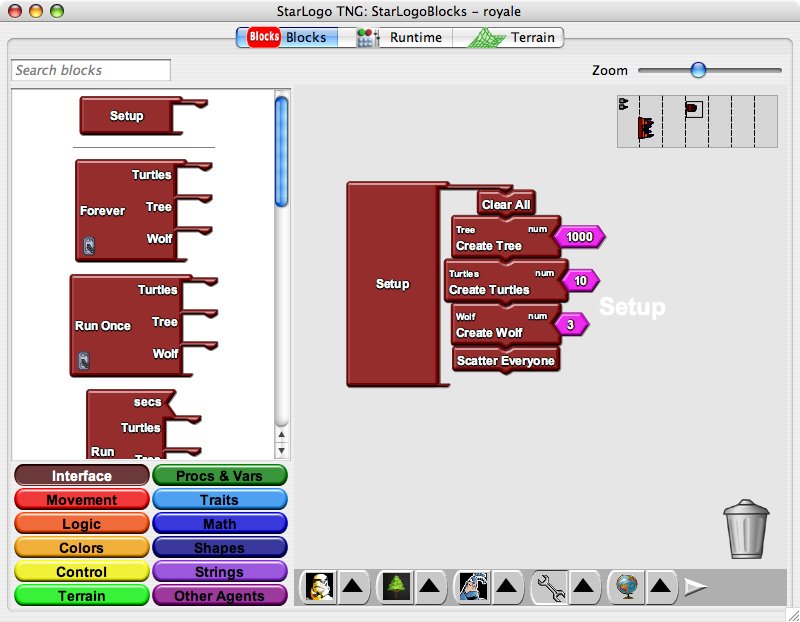Image resolution: width=800 pixels, height=622 pixels.
Task: Click the pink 3 number block
Action: (x=571, y=325)
